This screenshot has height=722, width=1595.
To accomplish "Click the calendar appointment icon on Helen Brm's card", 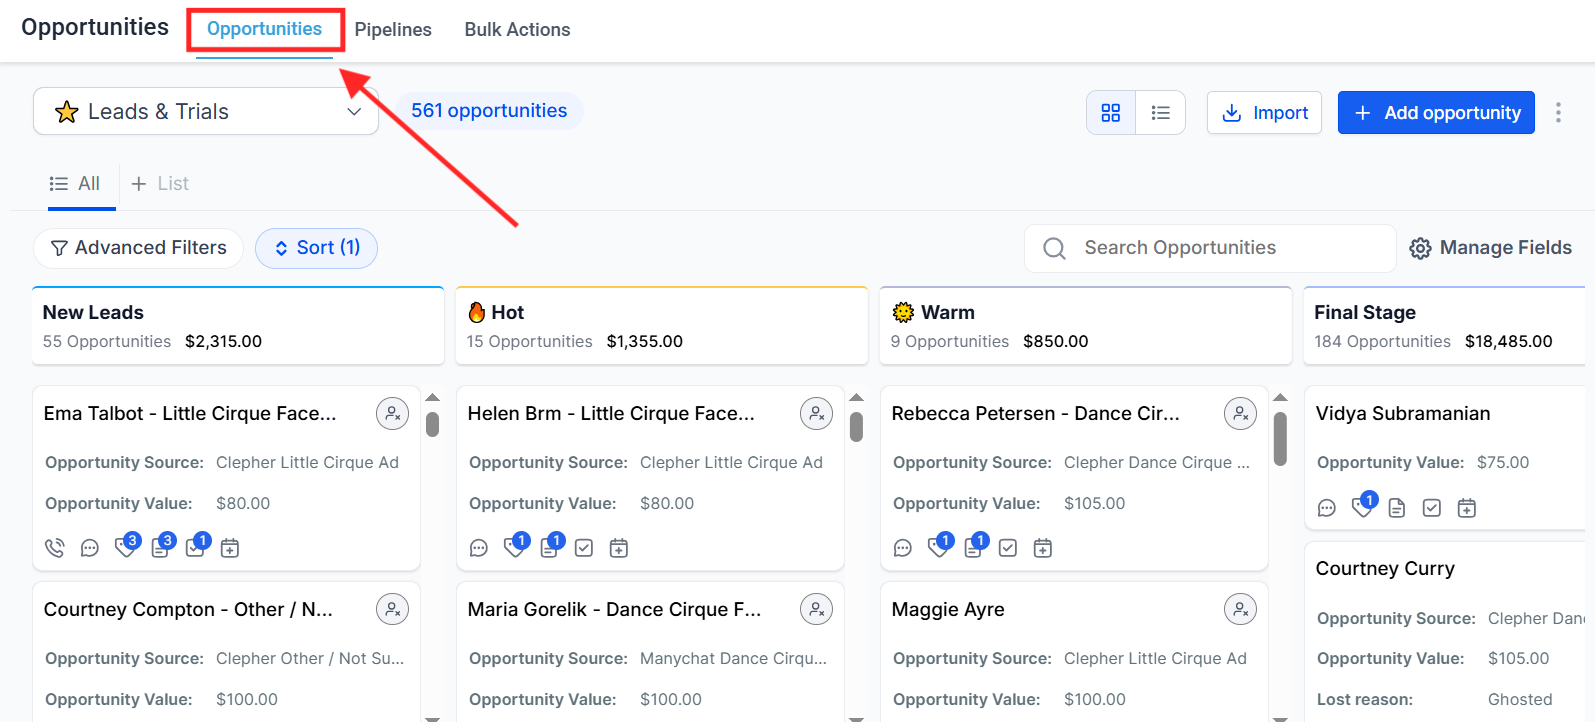I will [619, 548].
